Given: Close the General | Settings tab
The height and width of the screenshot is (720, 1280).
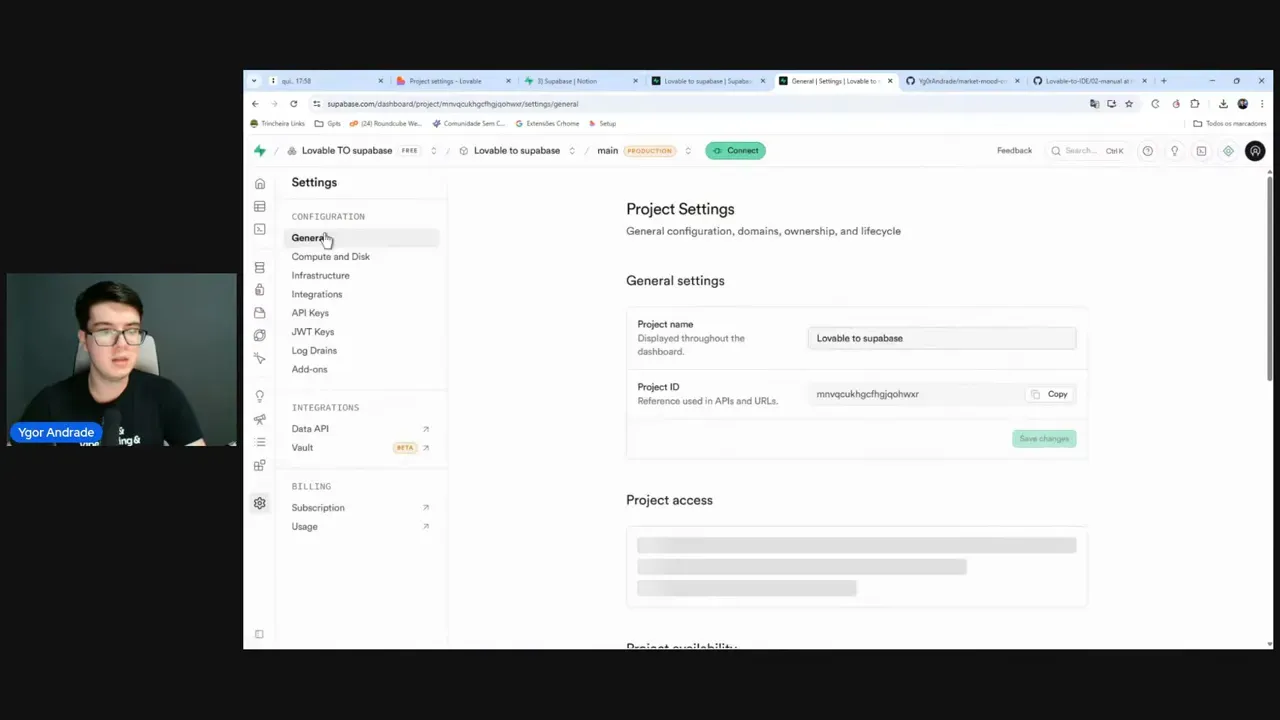Looking at the screenshot, I should click(890, 81).
